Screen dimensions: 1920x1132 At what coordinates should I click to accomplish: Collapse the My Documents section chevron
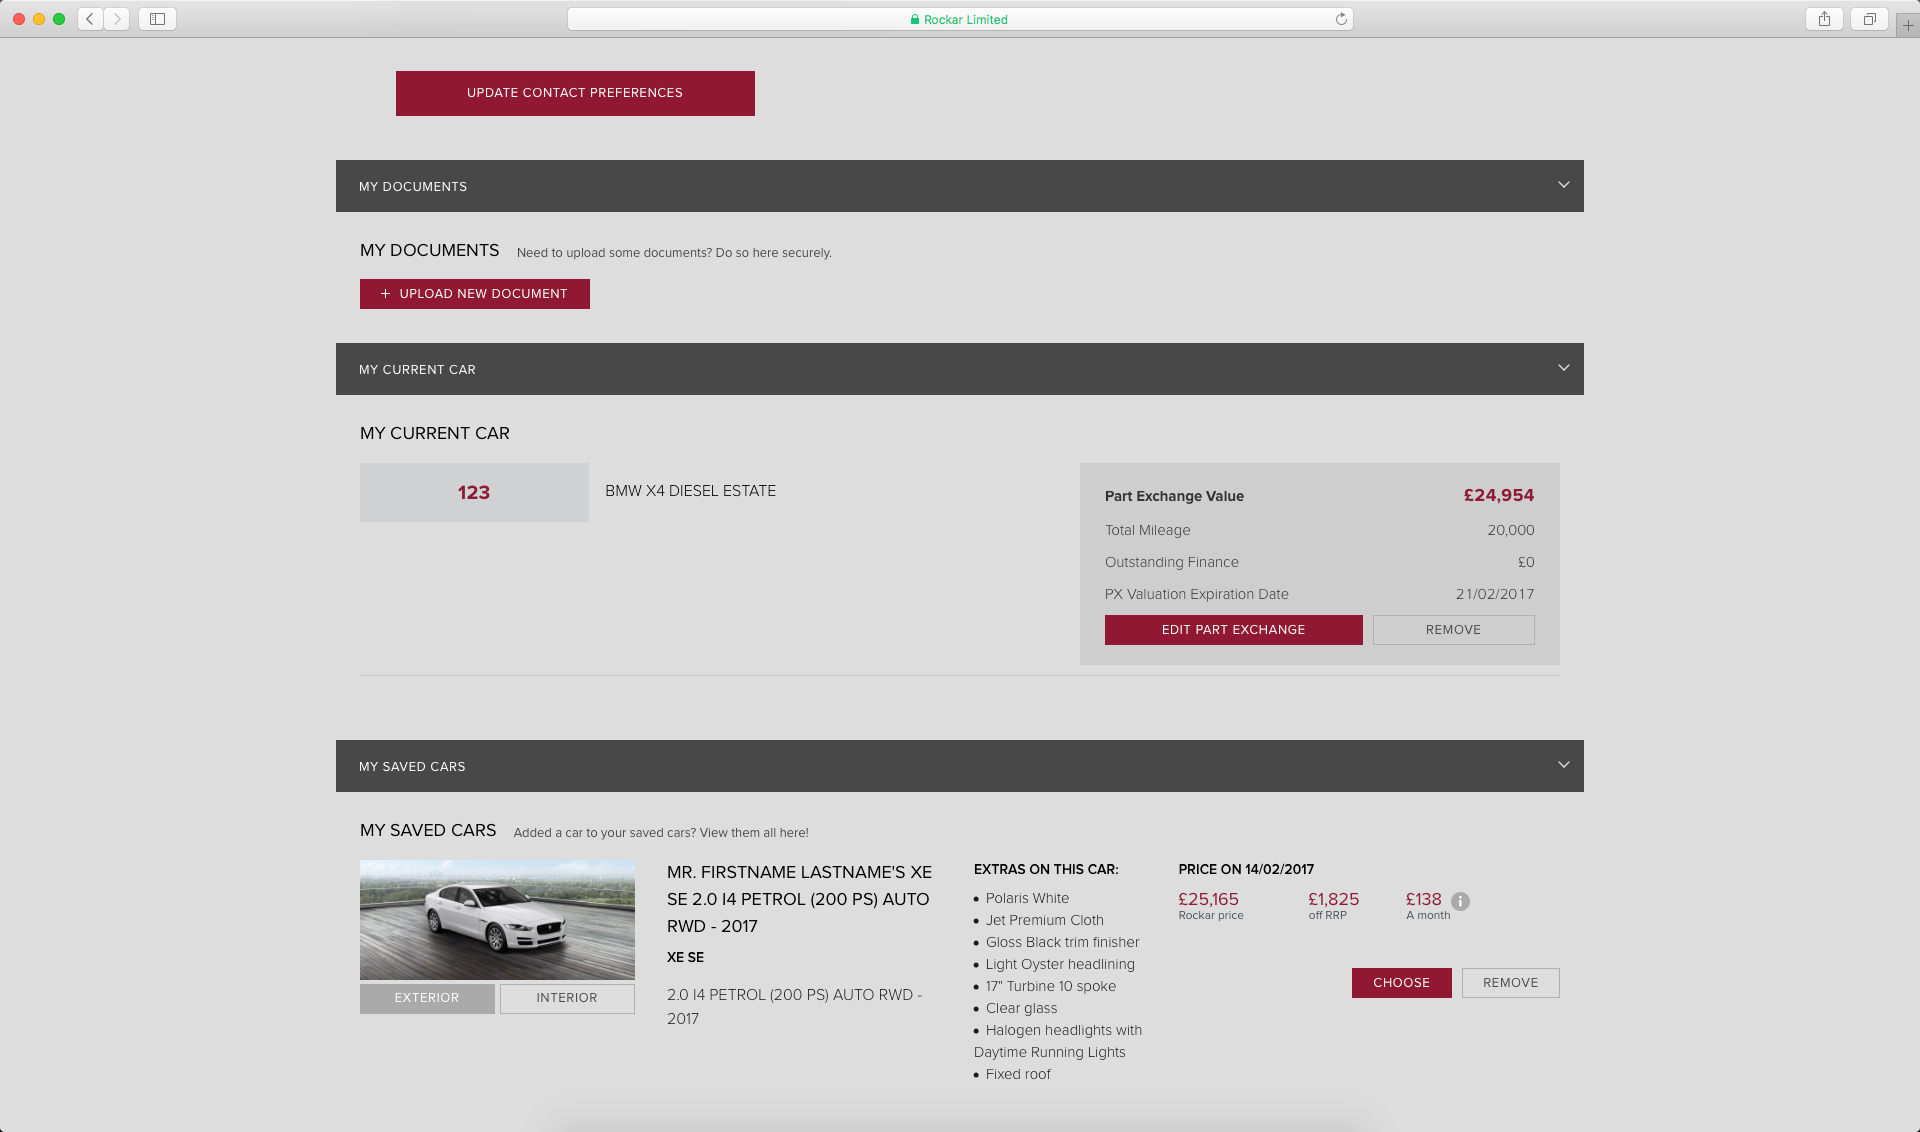coord(1563,185)
